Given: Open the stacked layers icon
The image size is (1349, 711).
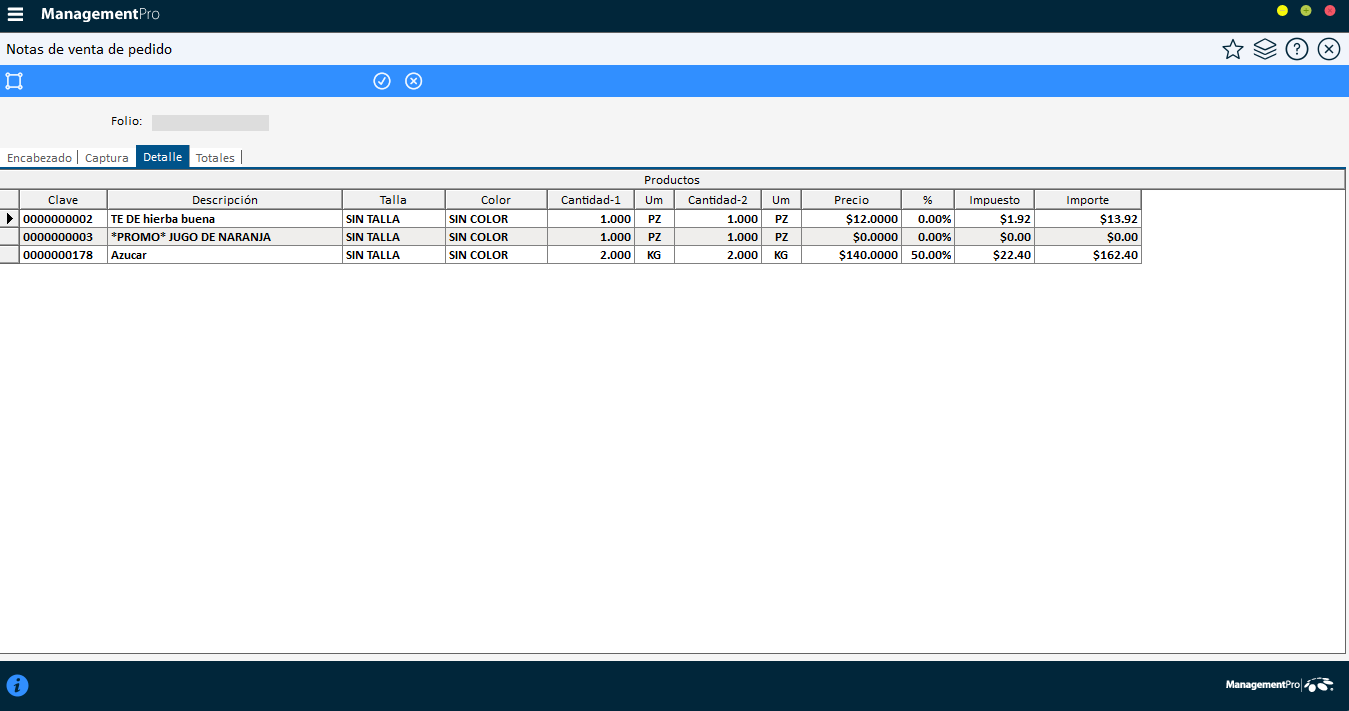Looking at the screenshot, I should click(1265, 49).
